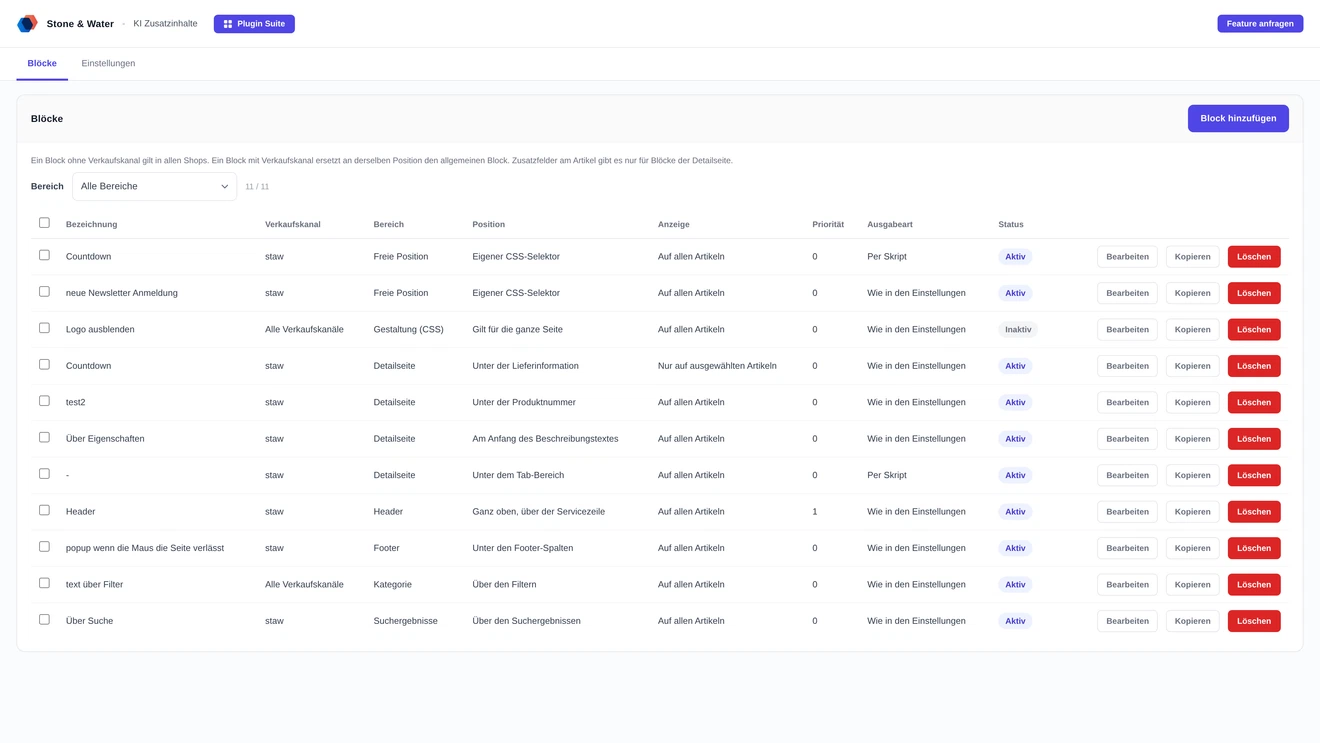This screenshot has height=743, width=1320.
Task: Click the Status column header
Action: pyautogui.click(x=1011, y=224)
